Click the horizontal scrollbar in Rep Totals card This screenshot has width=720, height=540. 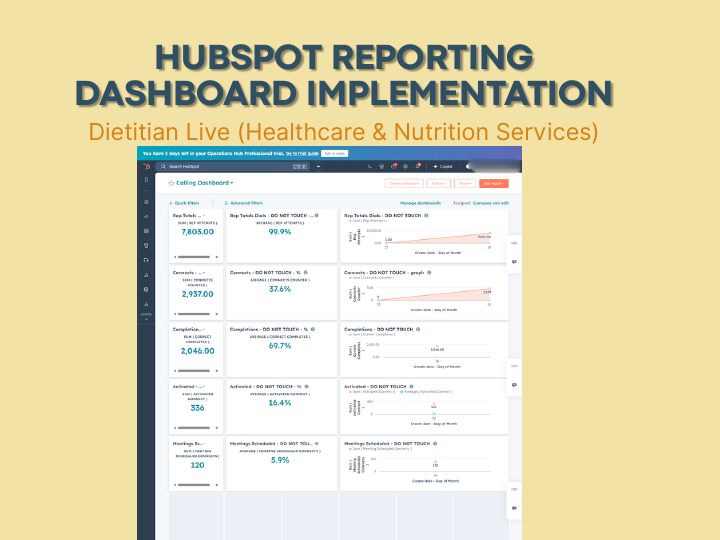(x=194, y=257)
